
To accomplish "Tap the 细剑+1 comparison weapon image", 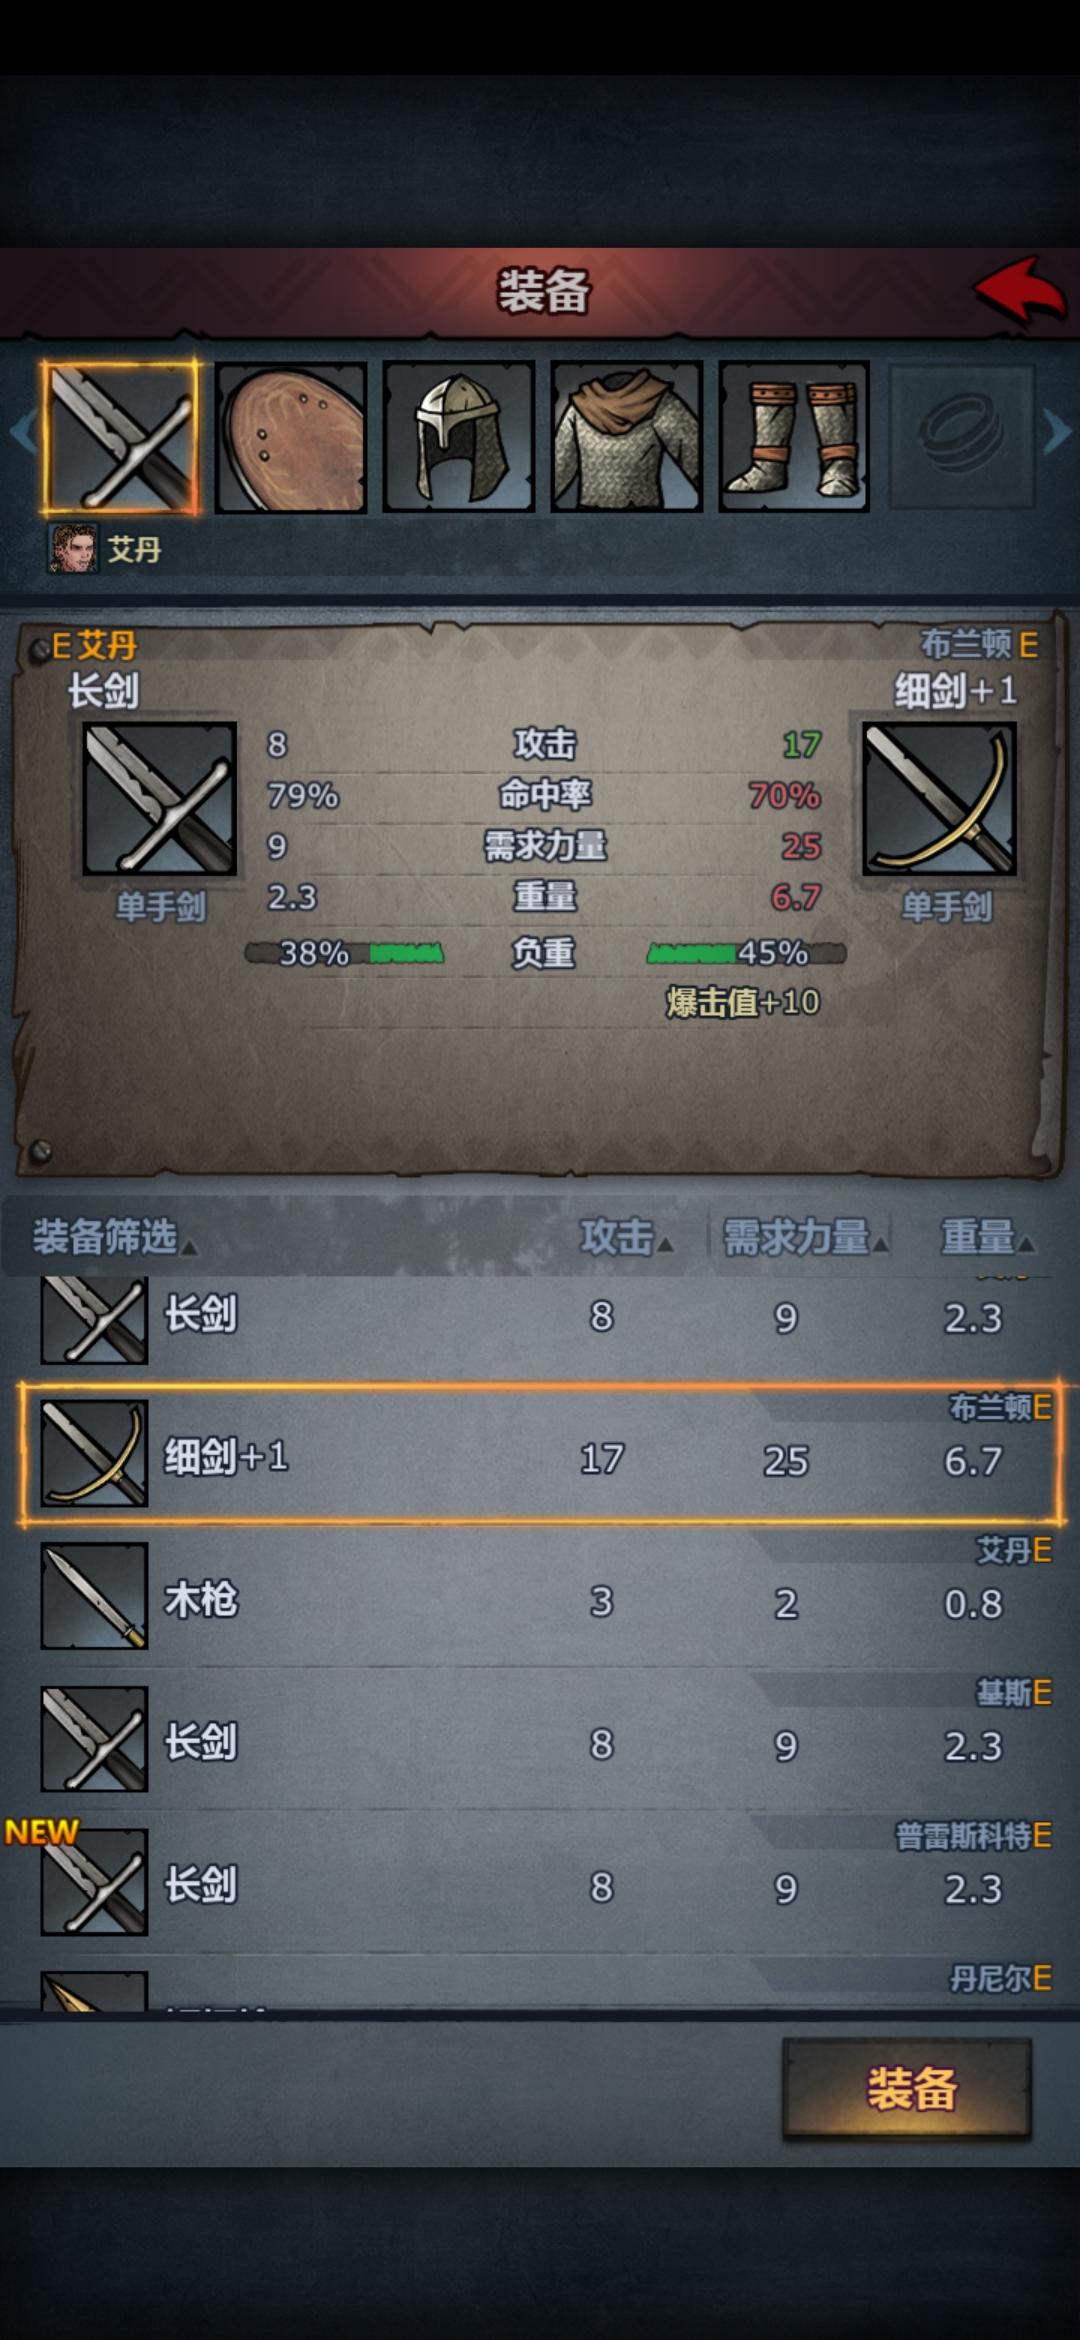I will pos(939,799).
